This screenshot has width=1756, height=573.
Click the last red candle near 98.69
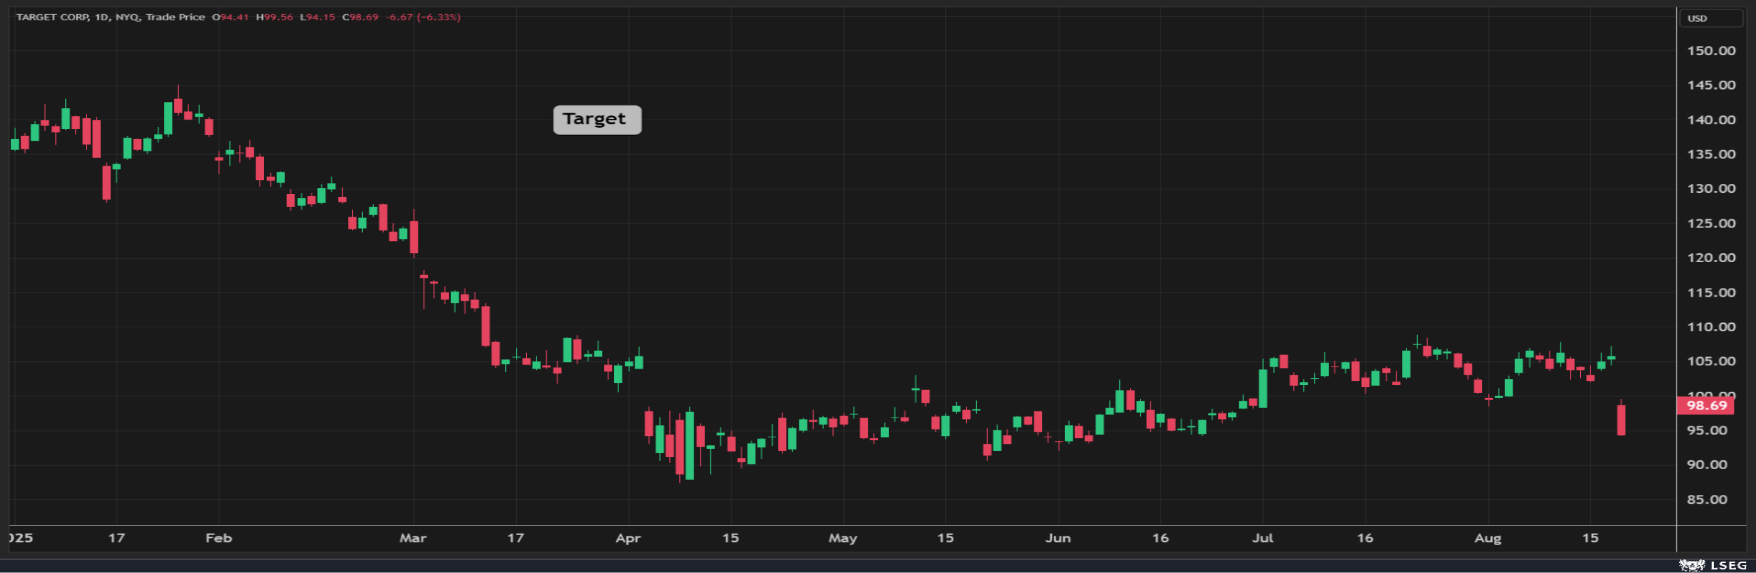[x=1621, y=419]
